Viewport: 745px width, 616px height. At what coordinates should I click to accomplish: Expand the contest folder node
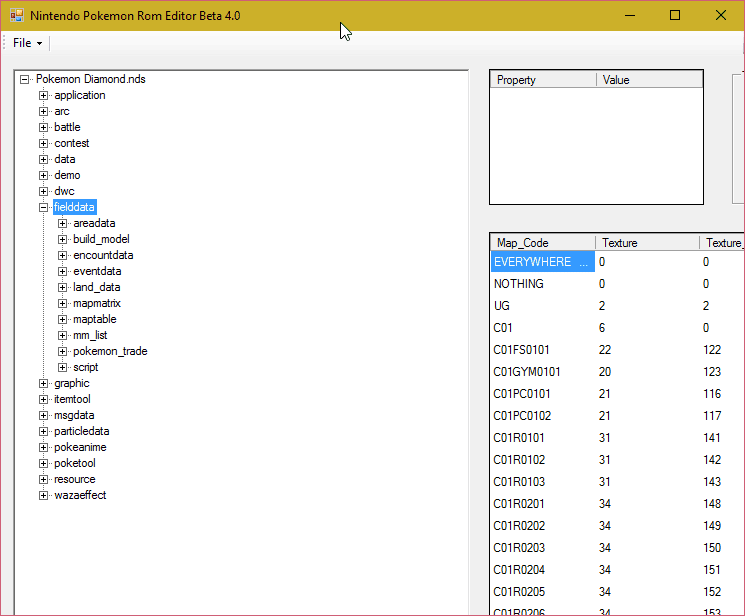coord(43,144)
